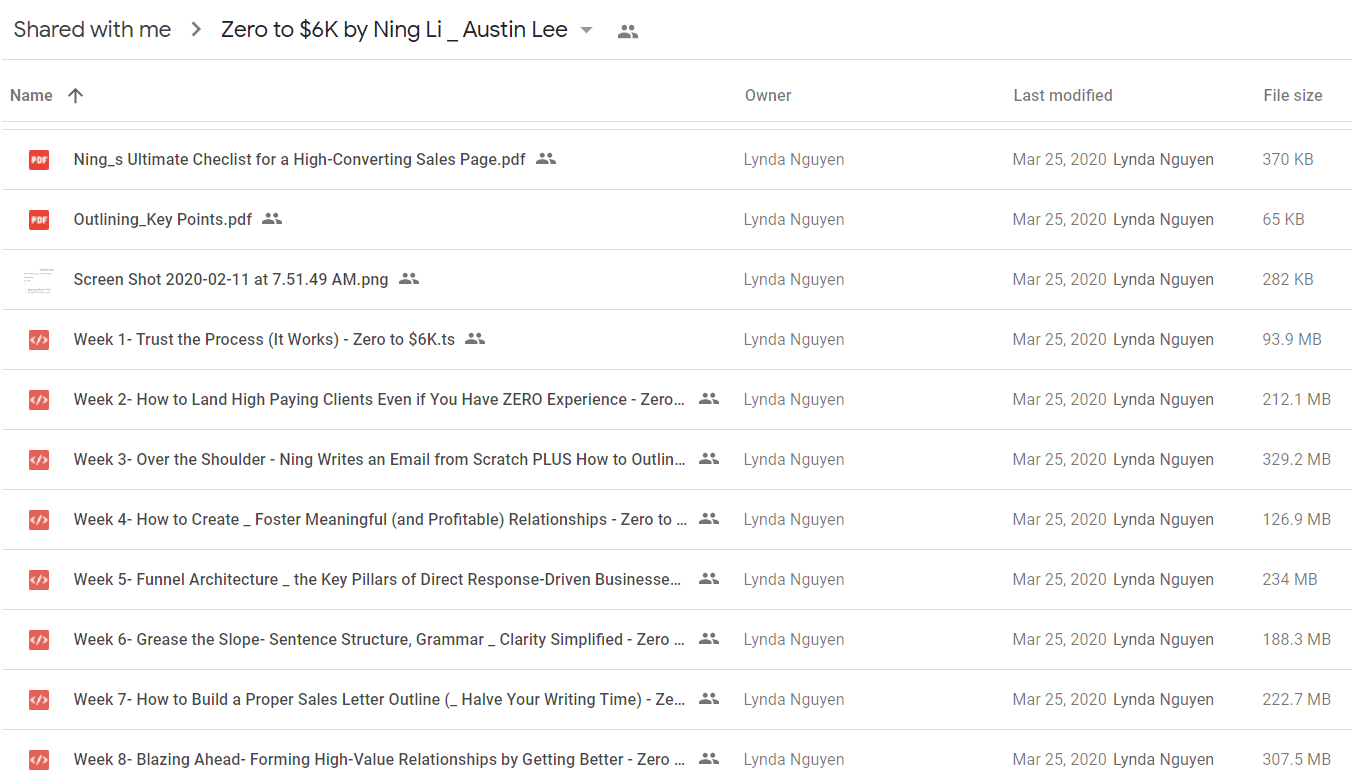Screen dimensions: 1352x782
Task: Sort by the Name column header
Action: pyautogui.click(x=31, y=95)
